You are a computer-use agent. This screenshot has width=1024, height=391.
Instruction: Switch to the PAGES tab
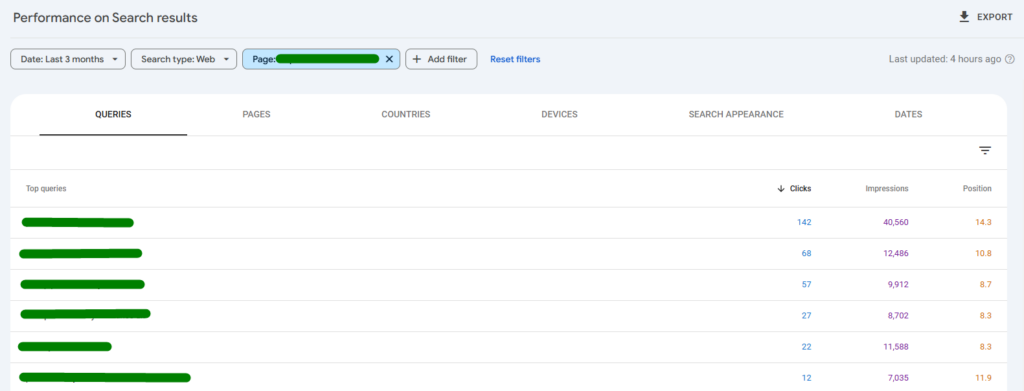coord(256,114)
